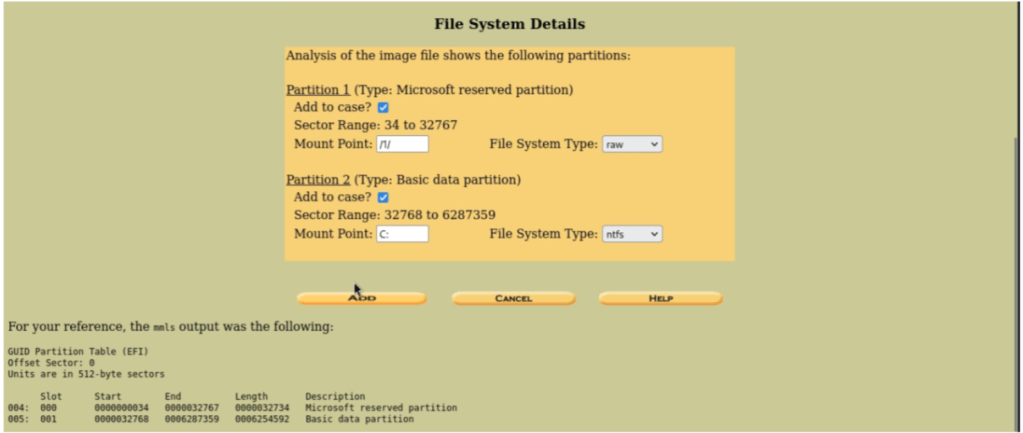Uncheck 'Add to case?' for Partition 2

coord(383,198)
